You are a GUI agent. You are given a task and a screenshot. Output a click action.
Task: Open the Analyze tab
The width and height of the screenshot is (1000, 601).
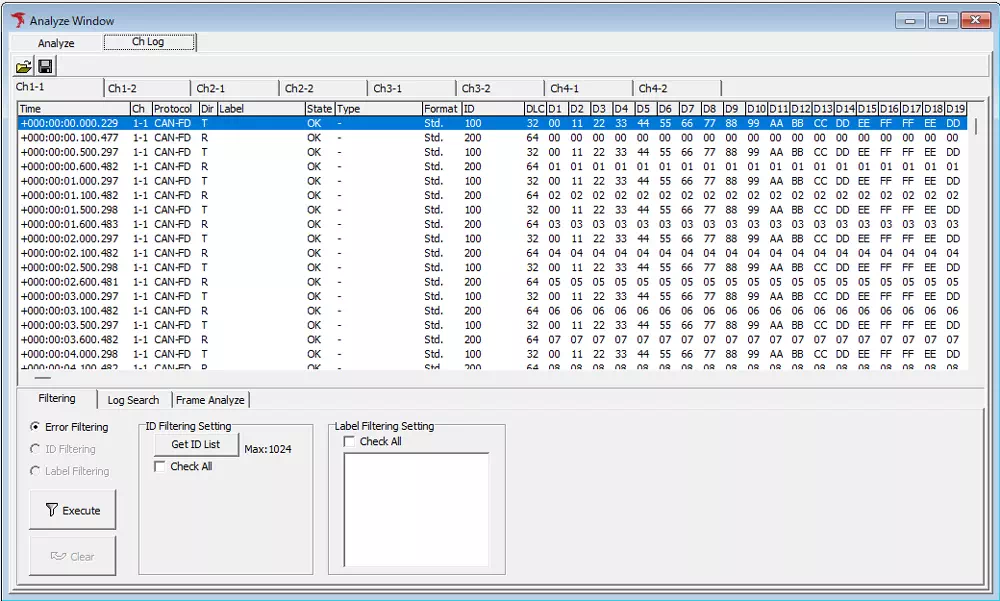(x=55, y=43)
